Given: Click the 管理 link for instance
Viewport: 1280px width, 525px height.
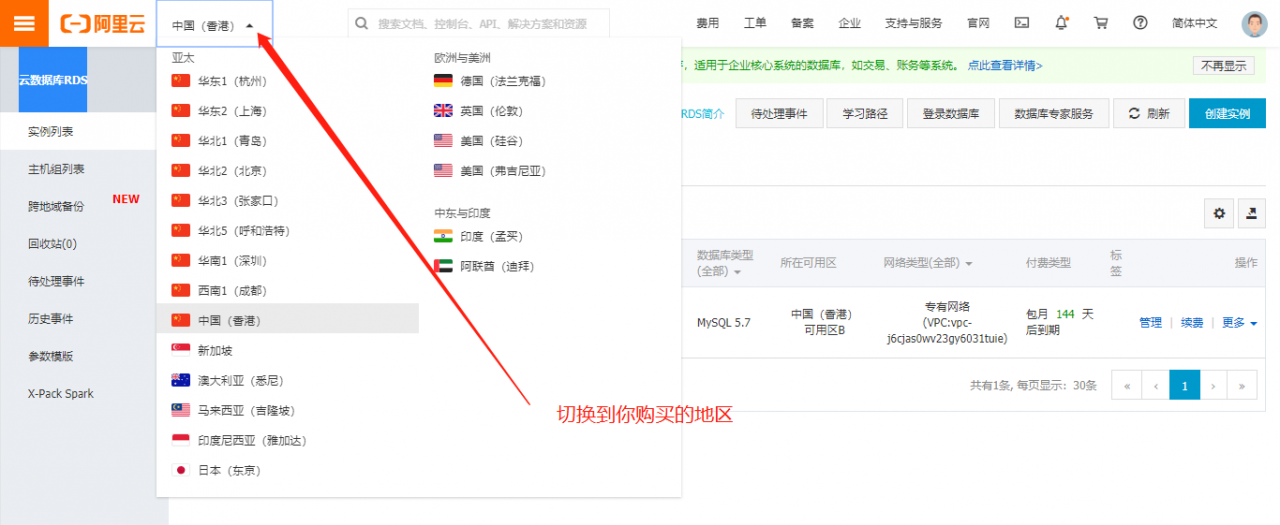Looking at the screenshot, I should pyautogui.click(x=1150, y=323).
